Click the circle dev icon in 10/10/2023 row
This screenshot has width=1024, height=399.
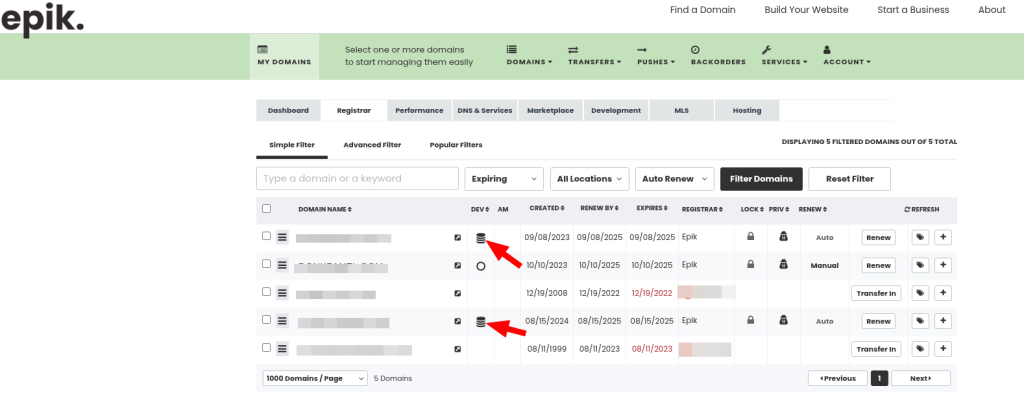click(481, 266)
